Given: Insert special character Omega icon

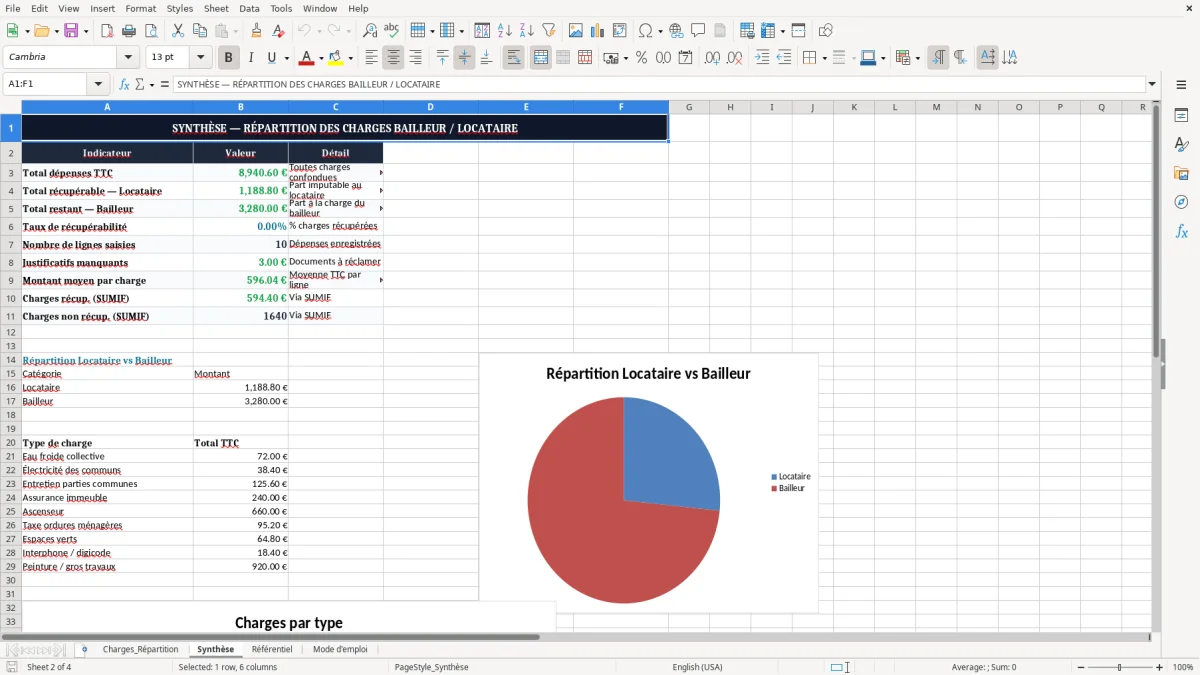Looking at the screenshot, I should [645, 31].
